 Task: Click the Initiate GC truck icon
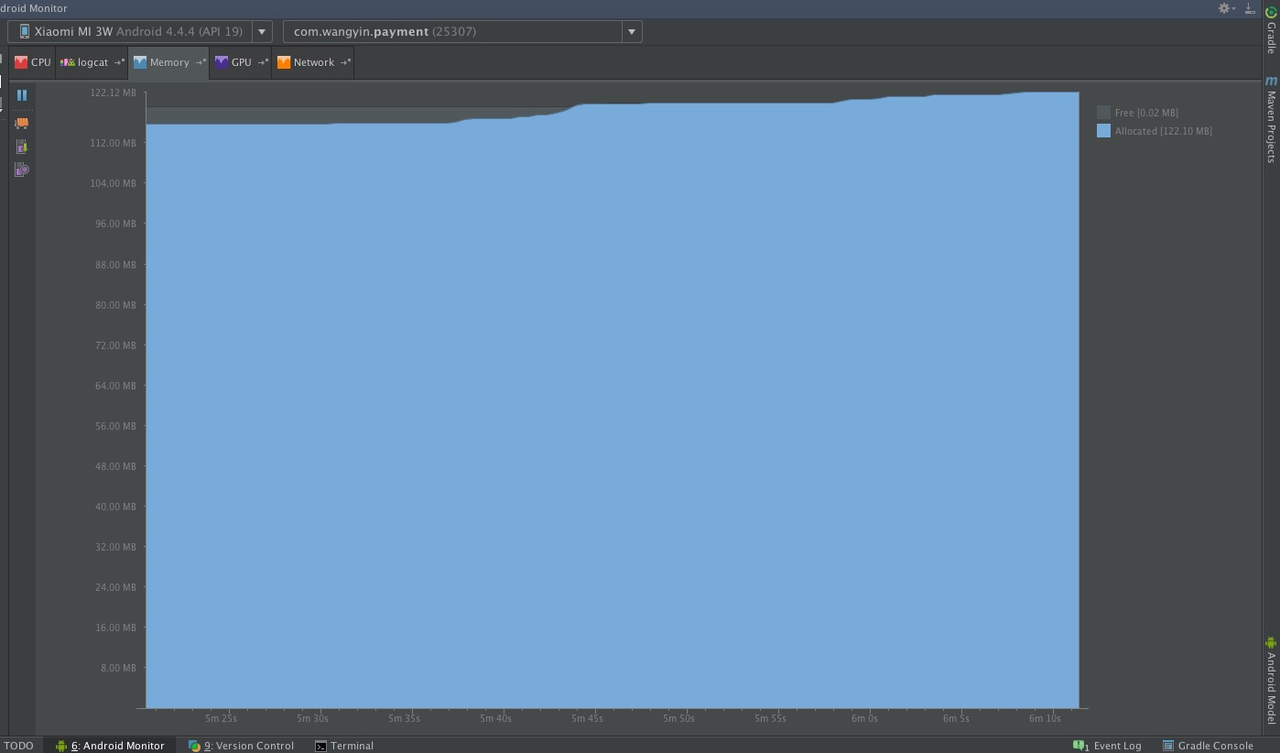[22, 123]
